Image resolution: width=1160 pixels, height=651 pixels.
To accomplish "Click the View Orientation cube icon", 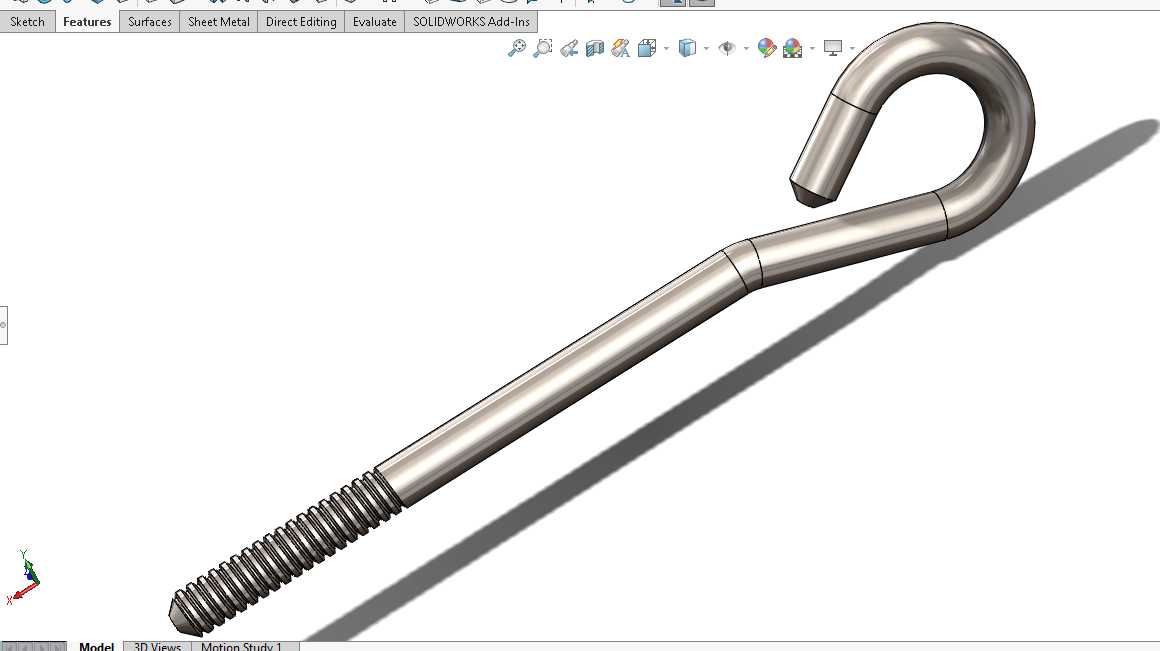I will (x=647, y=48).
